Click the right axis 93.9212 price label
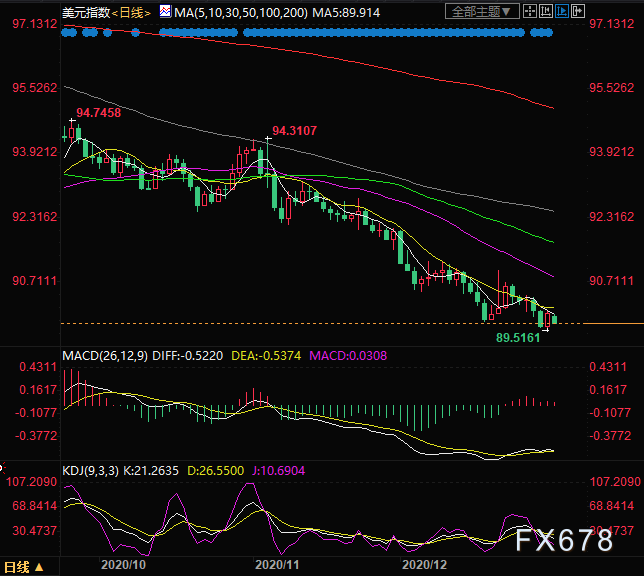The height and width of the screenshot is (576, 644). [612, 152]
